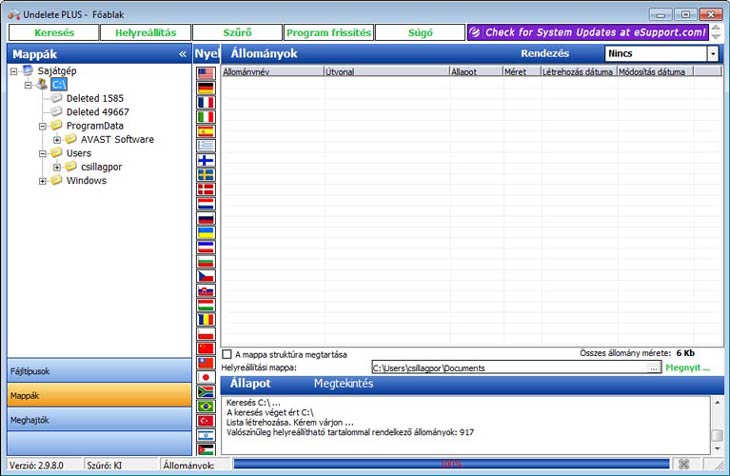Click the Helyreállítás button
This screenshot has height=476, width=730.
[x=145, y=33]
